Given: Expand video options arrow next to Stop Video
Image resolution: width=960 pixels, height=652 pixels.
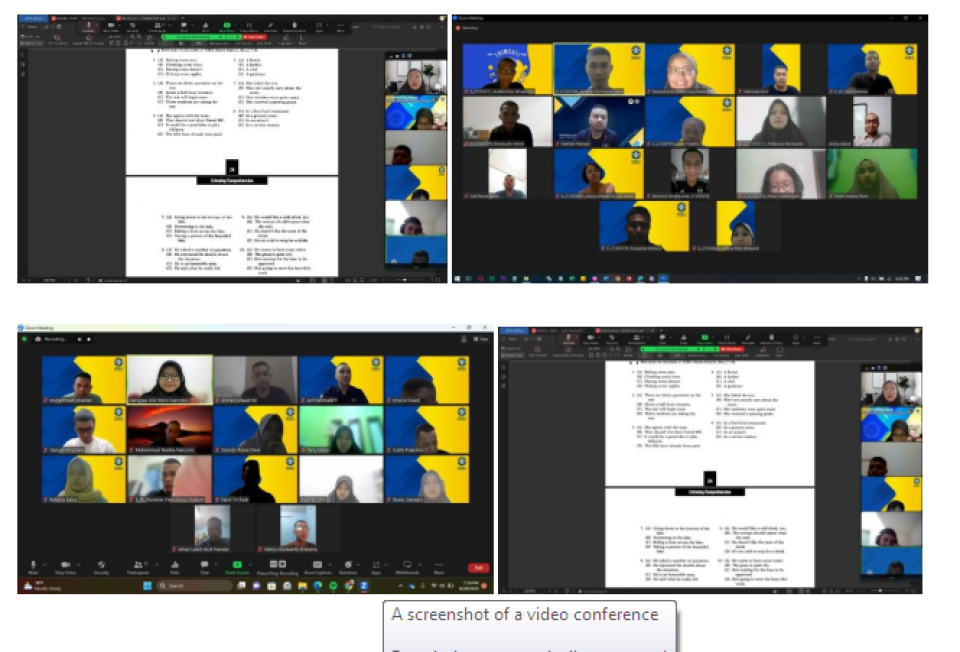Looking at the screenshot, I should point(78,564).
